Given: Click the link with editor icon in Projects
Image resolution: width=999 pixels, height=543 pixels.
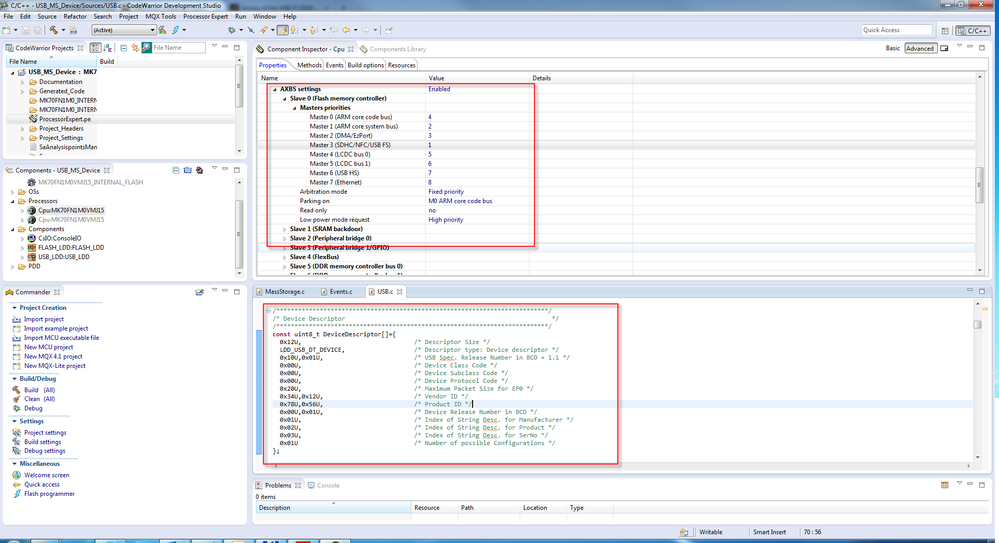Looking at the screenshot, I should click(x=135, y=48).
